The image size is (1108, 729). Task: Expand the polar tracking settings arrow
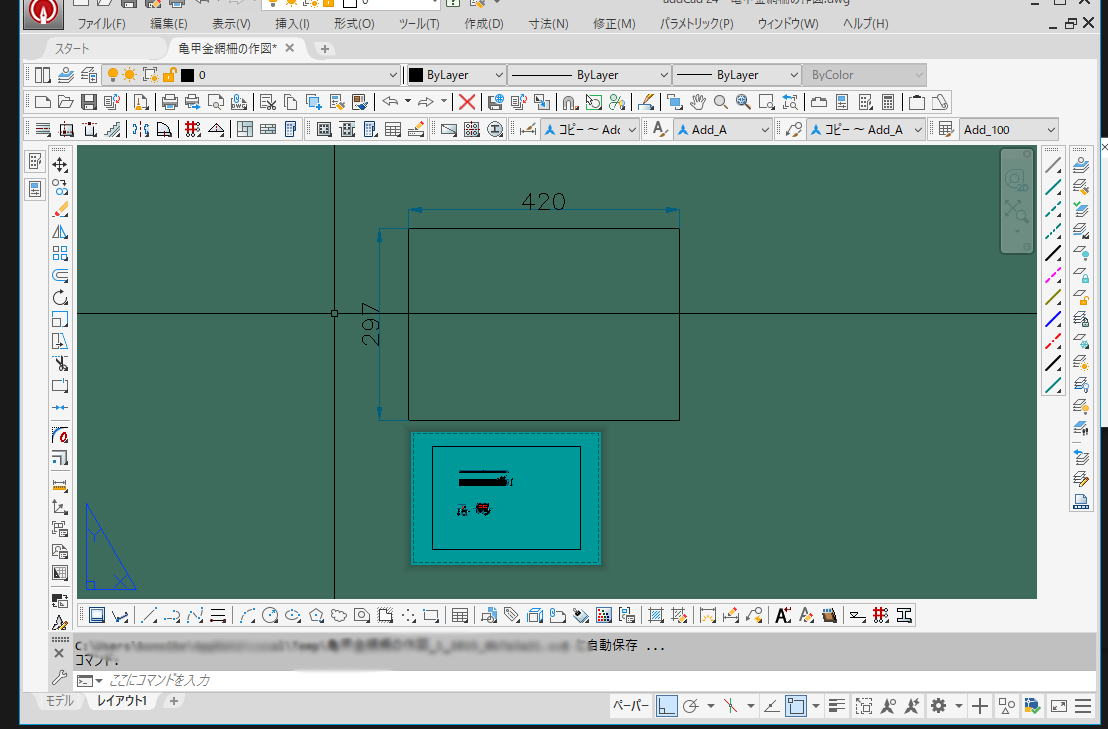pyautogui.click(x=710, y=706)
